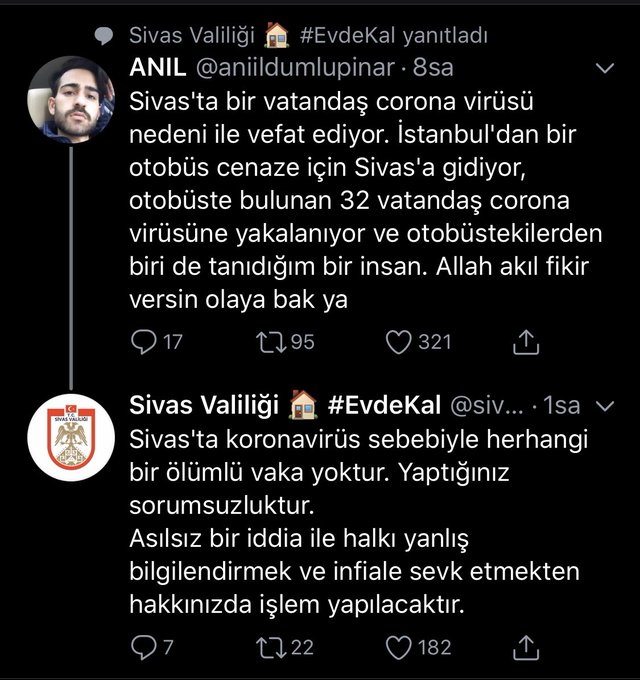Reply to ANIL's tweet
The height and width of the screenshot is (680, 640).
pyautogui.click(x=145, y=342)
